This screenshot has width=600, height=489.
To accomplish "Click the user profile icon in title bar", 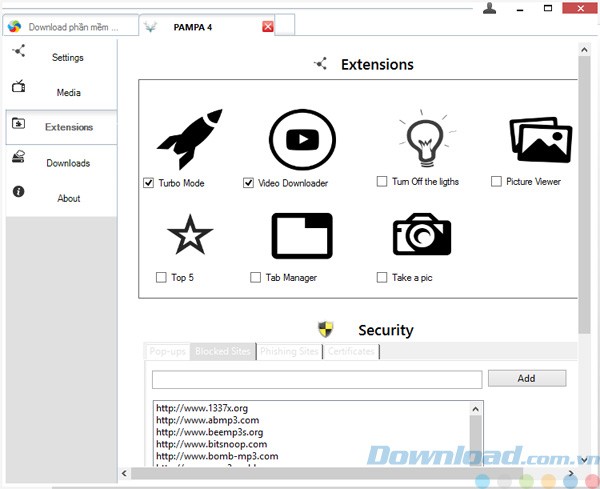I will [x=489, y=9].
